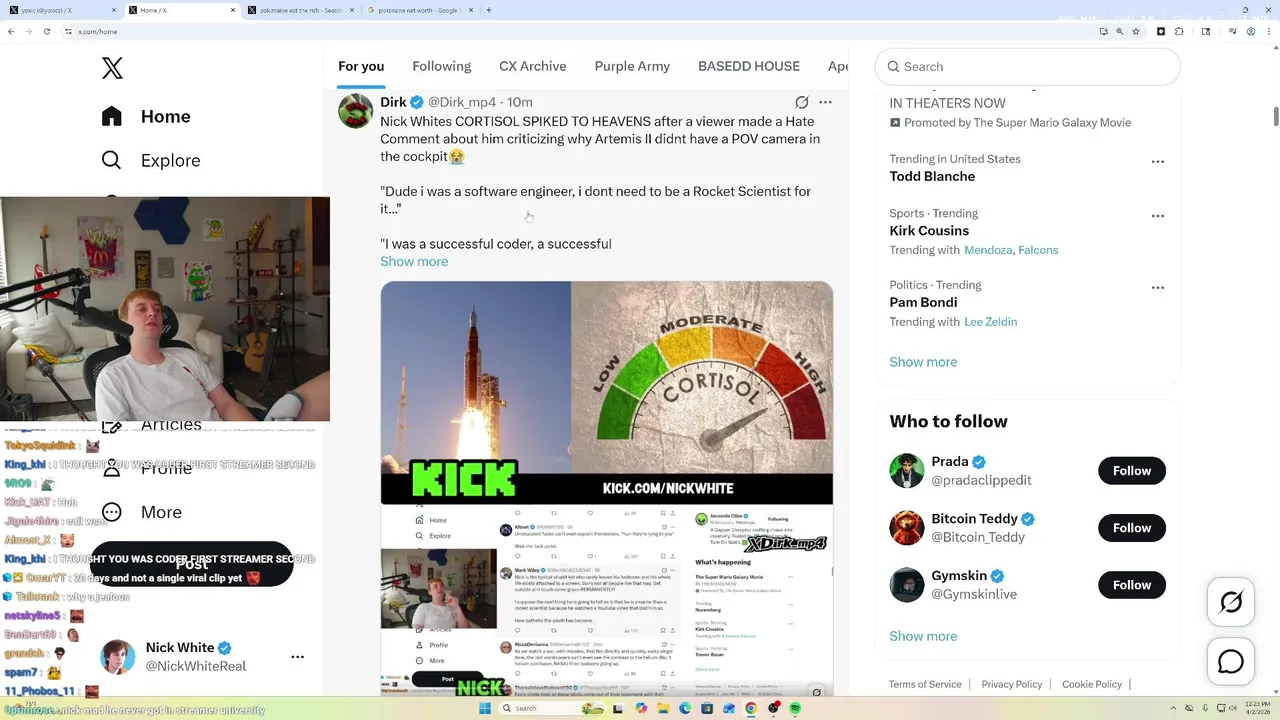Screen dimensions: 1280x720
Task: Open options for Pam Bondi trend
Action: tap(1157, 287)
